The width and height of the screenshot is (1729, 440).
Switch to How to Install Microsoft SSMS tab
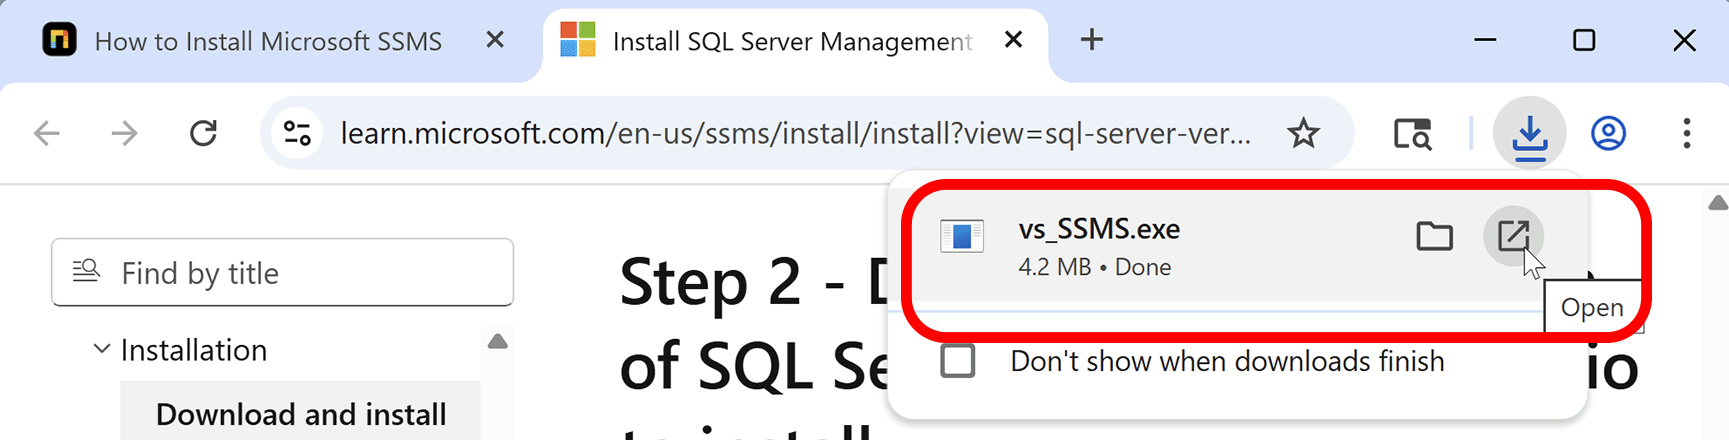[268, 41]
